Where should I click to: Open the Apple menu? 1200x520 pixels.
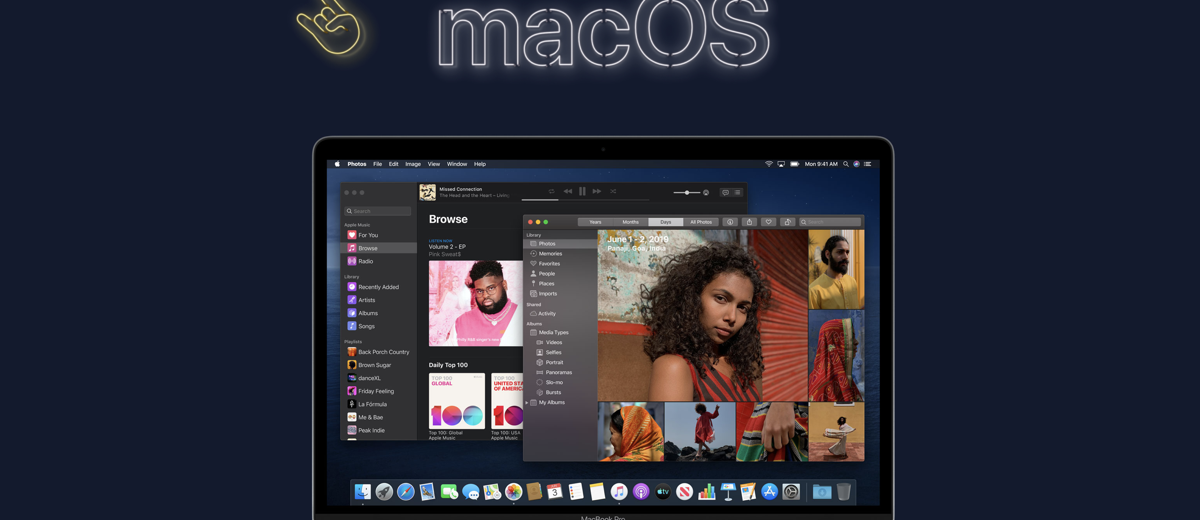click(x=337, y=164)
